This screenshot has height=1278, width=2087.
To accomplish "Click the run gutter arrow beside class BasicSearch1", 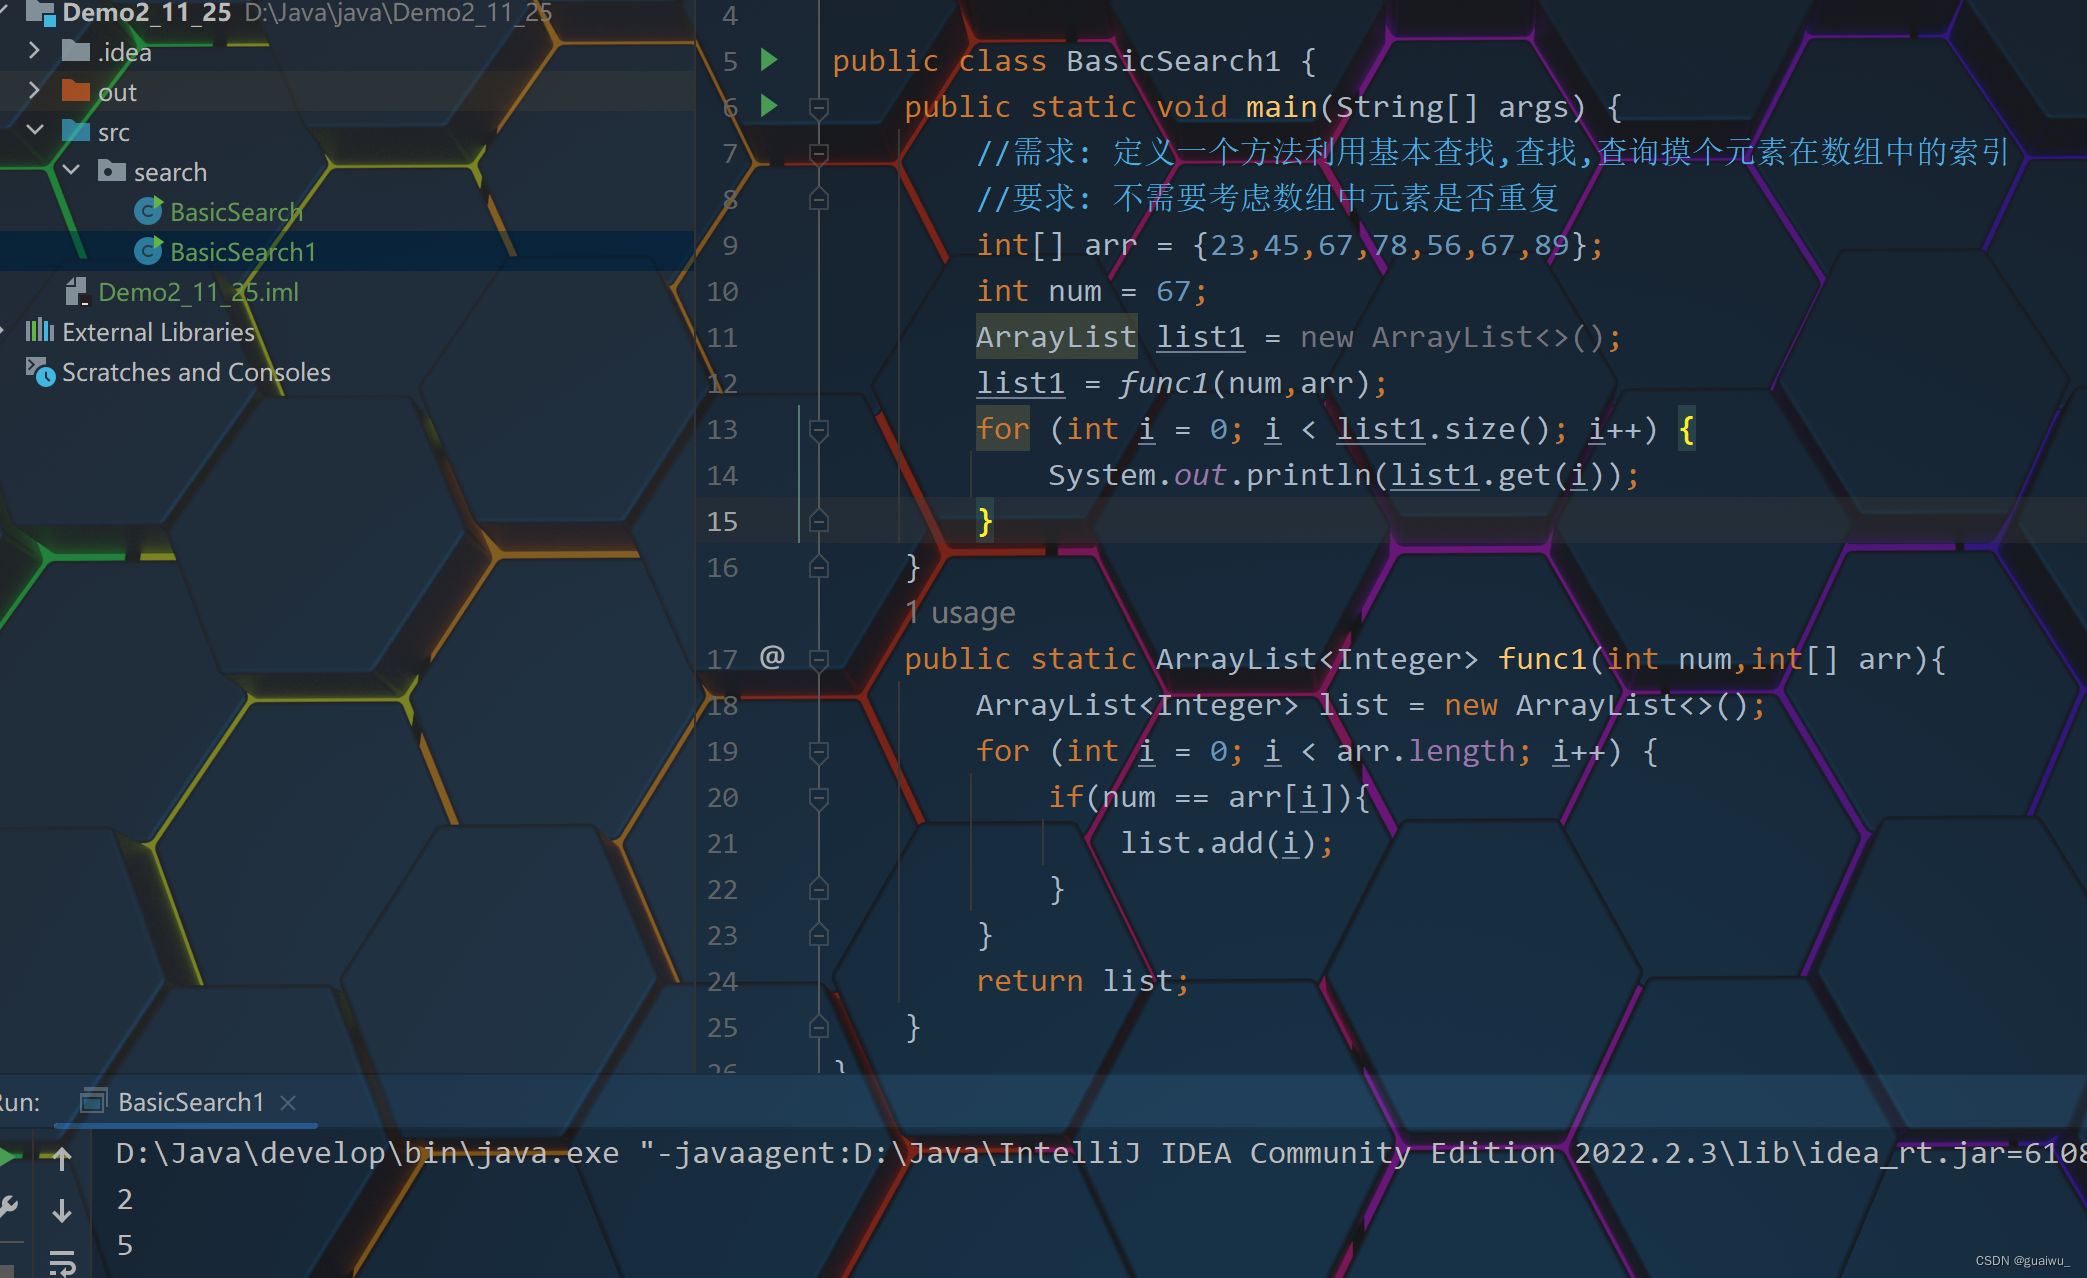I will click(769, 60).
